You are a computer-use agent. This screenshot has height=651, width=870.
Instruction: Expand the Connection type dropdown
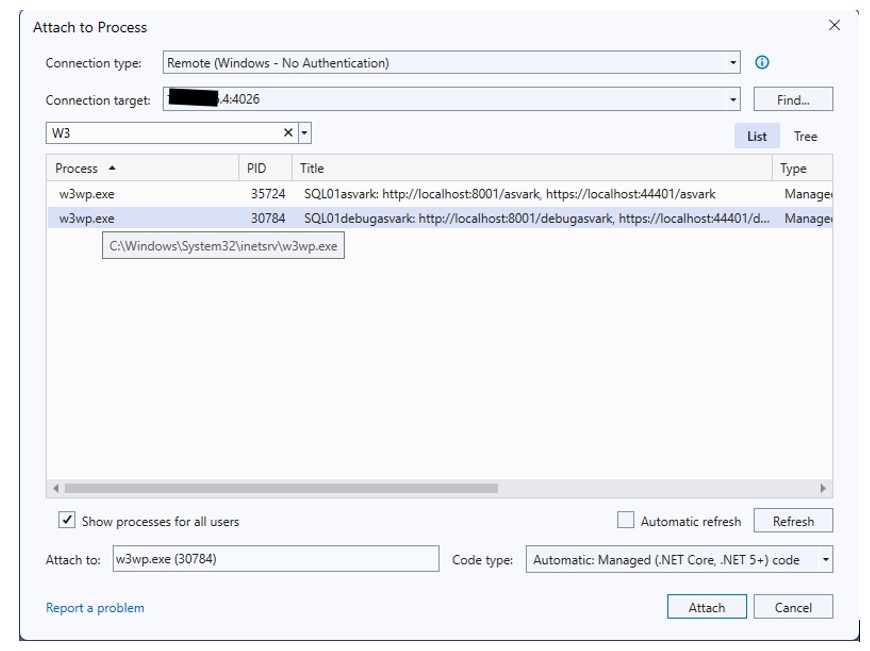coord(733,63)
